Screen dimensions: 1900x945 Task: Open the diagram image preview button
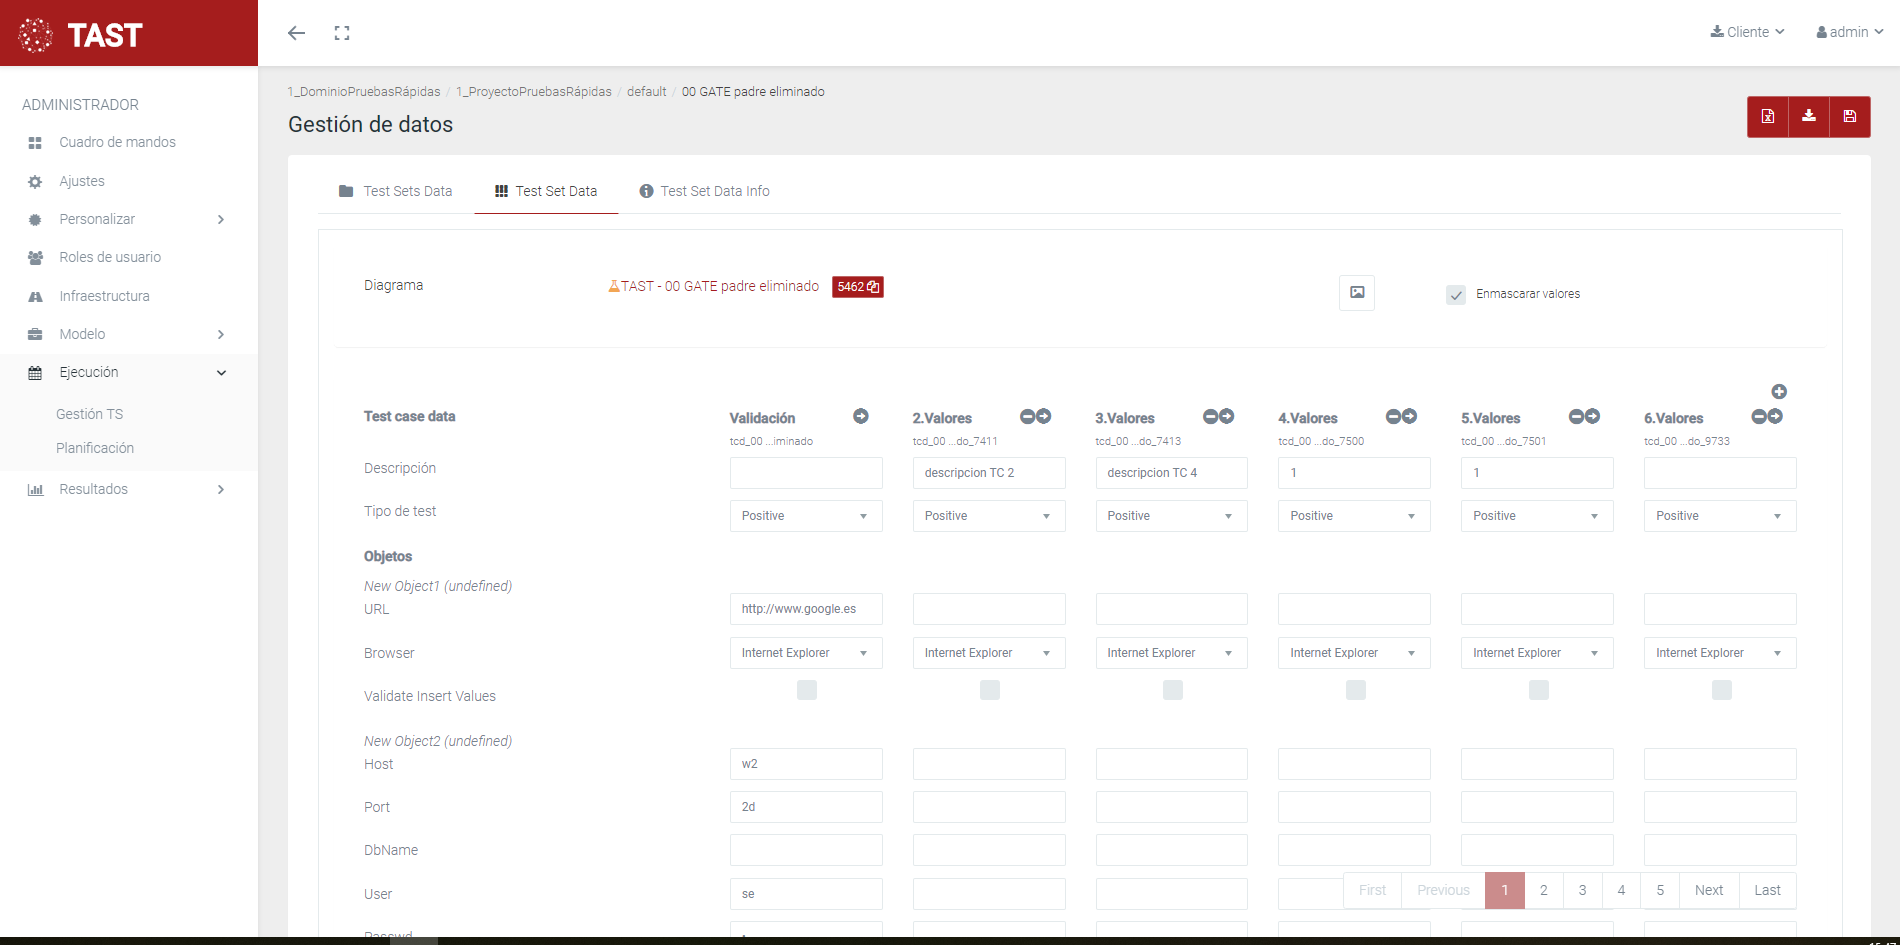click(1356, 293)
